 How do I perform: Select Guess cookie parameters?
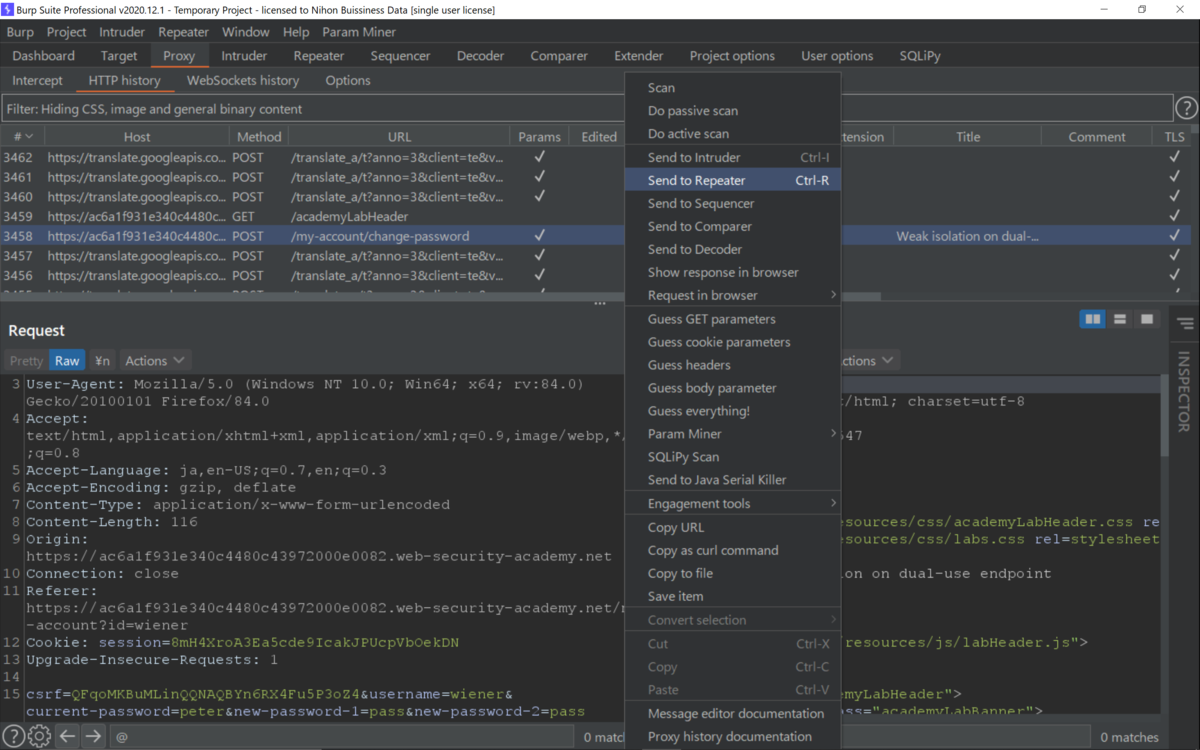[732, 342]
